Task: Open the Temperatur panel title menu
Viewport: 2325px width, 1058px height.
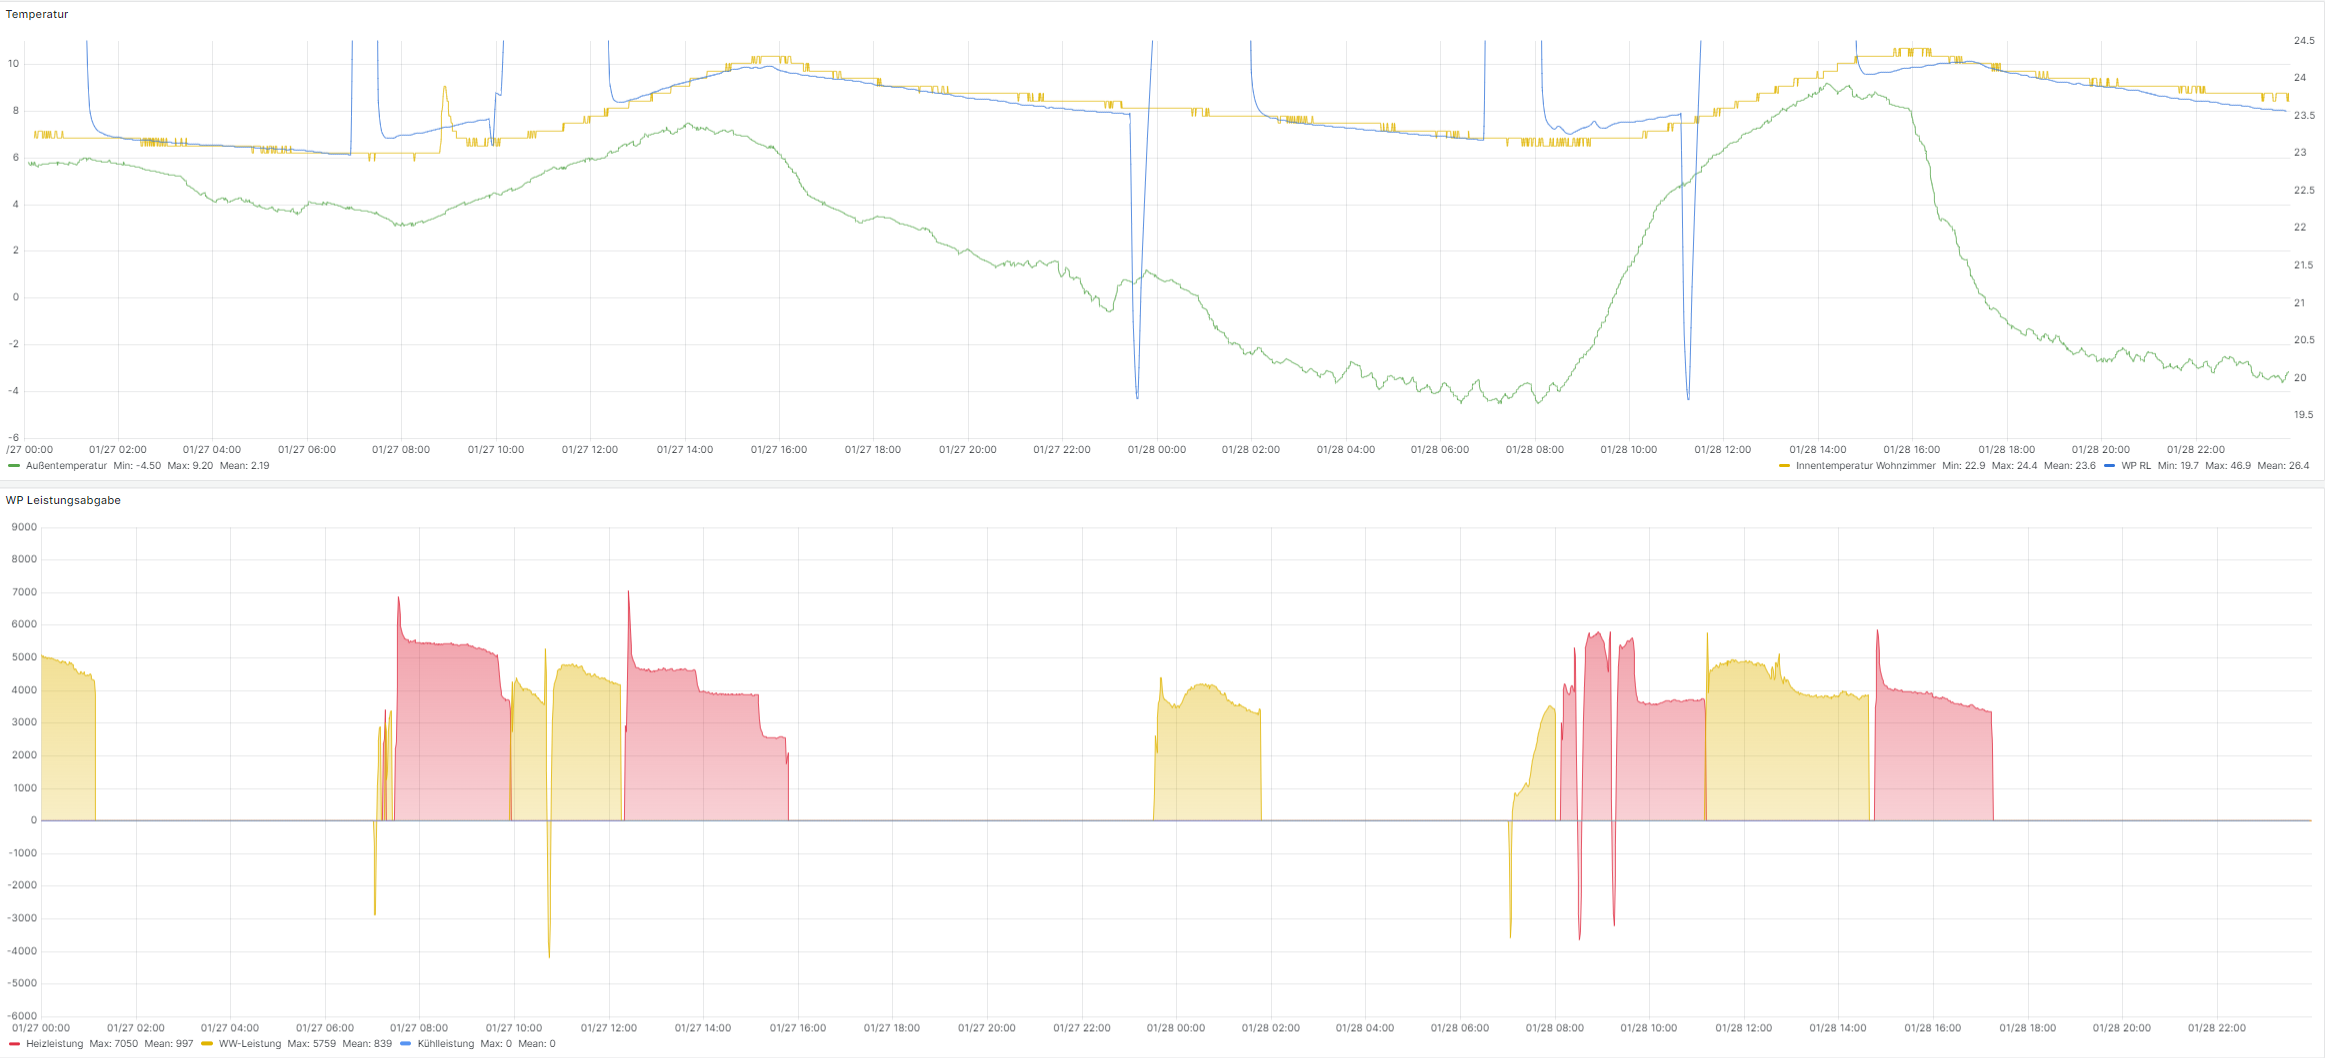Action: (37, 15)
